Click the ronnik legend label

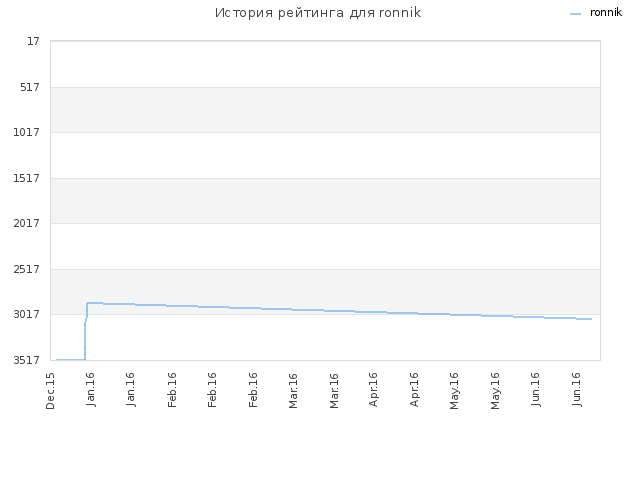coord(606,13)
